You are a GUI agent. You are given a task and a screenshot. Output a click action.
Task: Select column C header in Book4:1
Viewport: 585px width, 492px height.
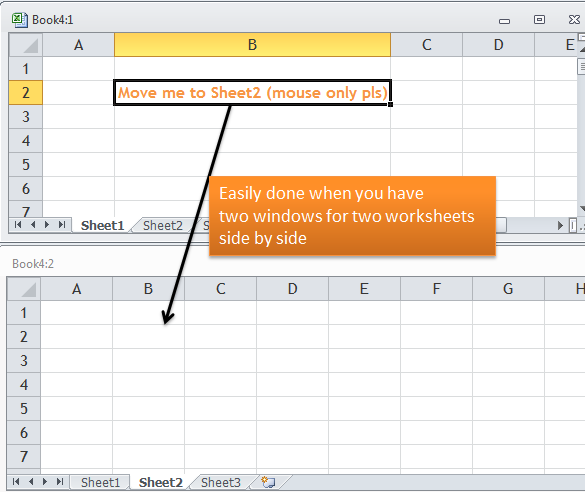(x=426, y=45)
